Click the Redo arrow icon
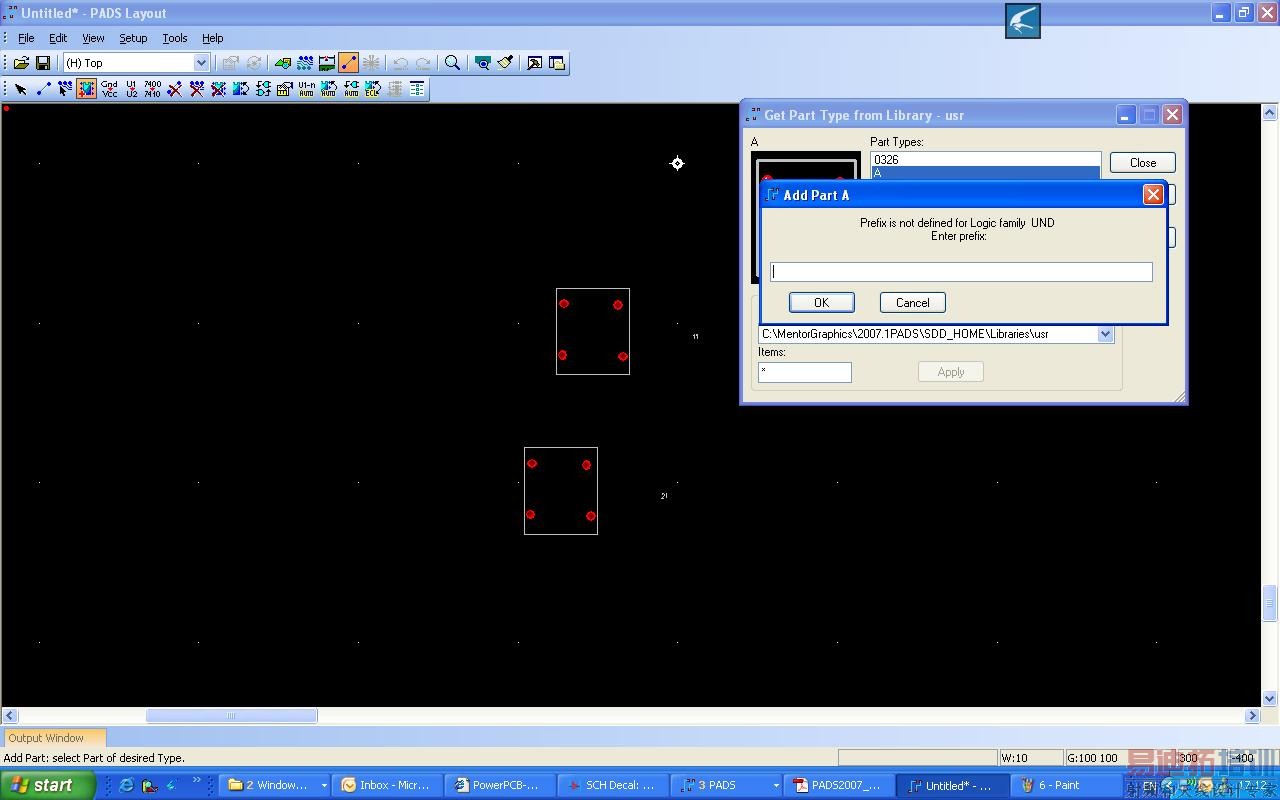 (x=423, y=63)
